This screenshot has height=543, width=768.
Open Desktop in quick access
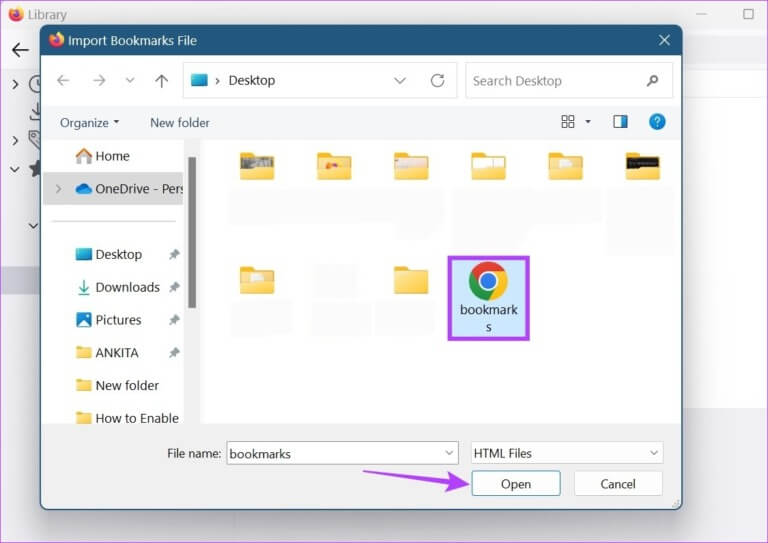point(109,255)
